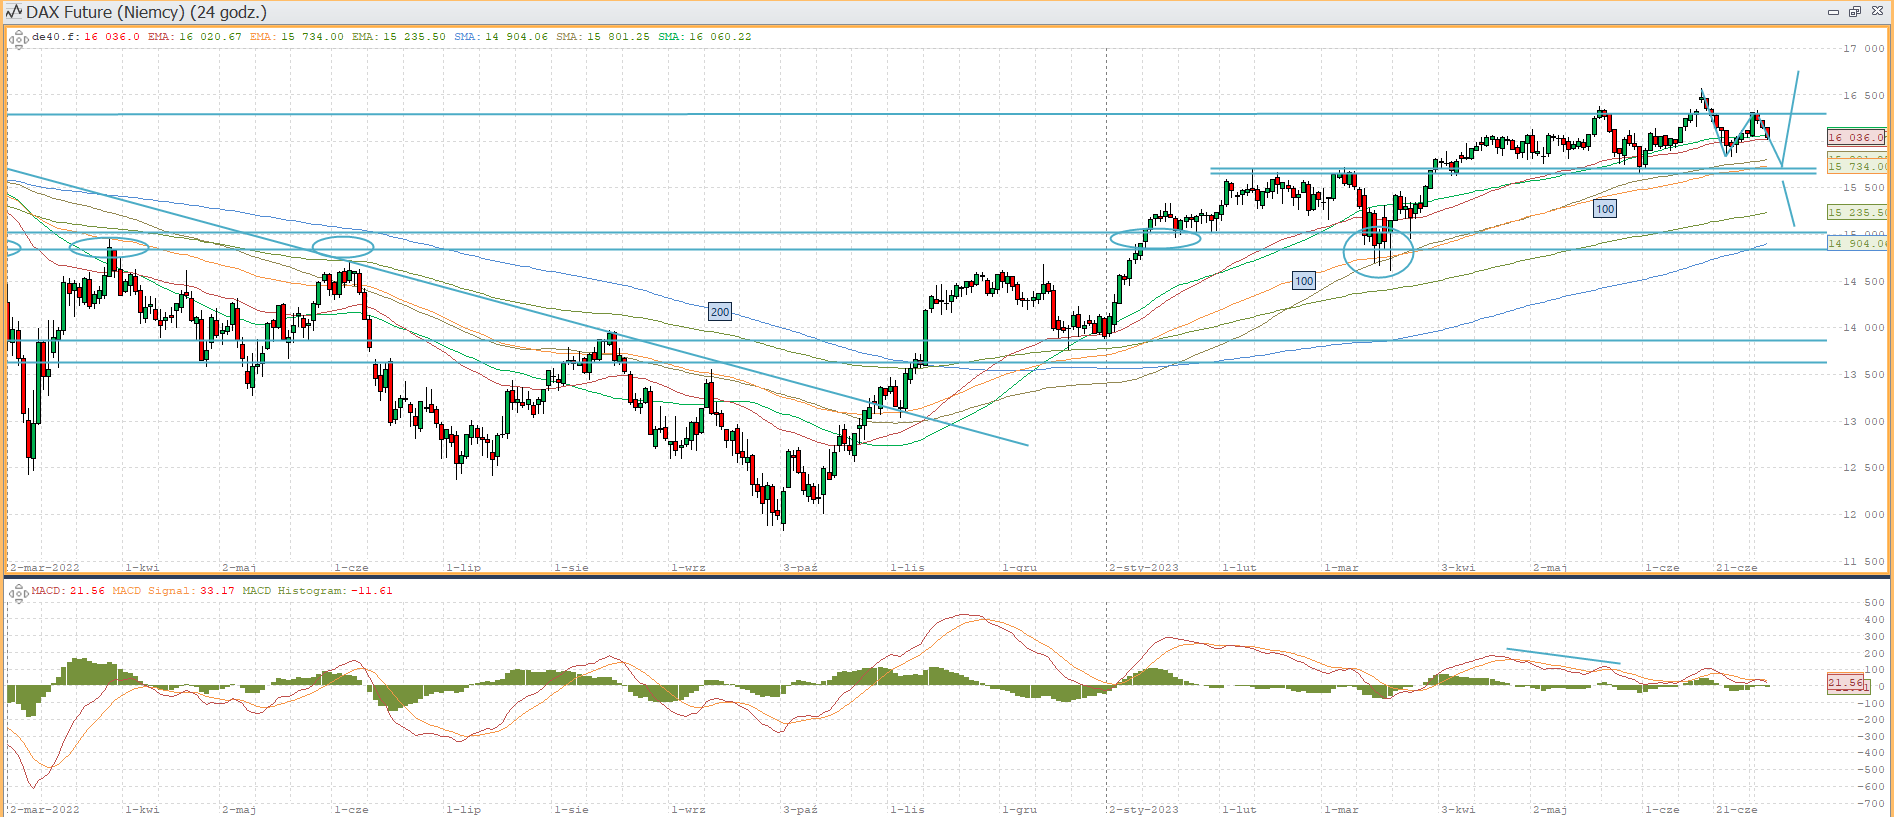Select the green SMA 16 060.22 legend entry

[705, 37]
